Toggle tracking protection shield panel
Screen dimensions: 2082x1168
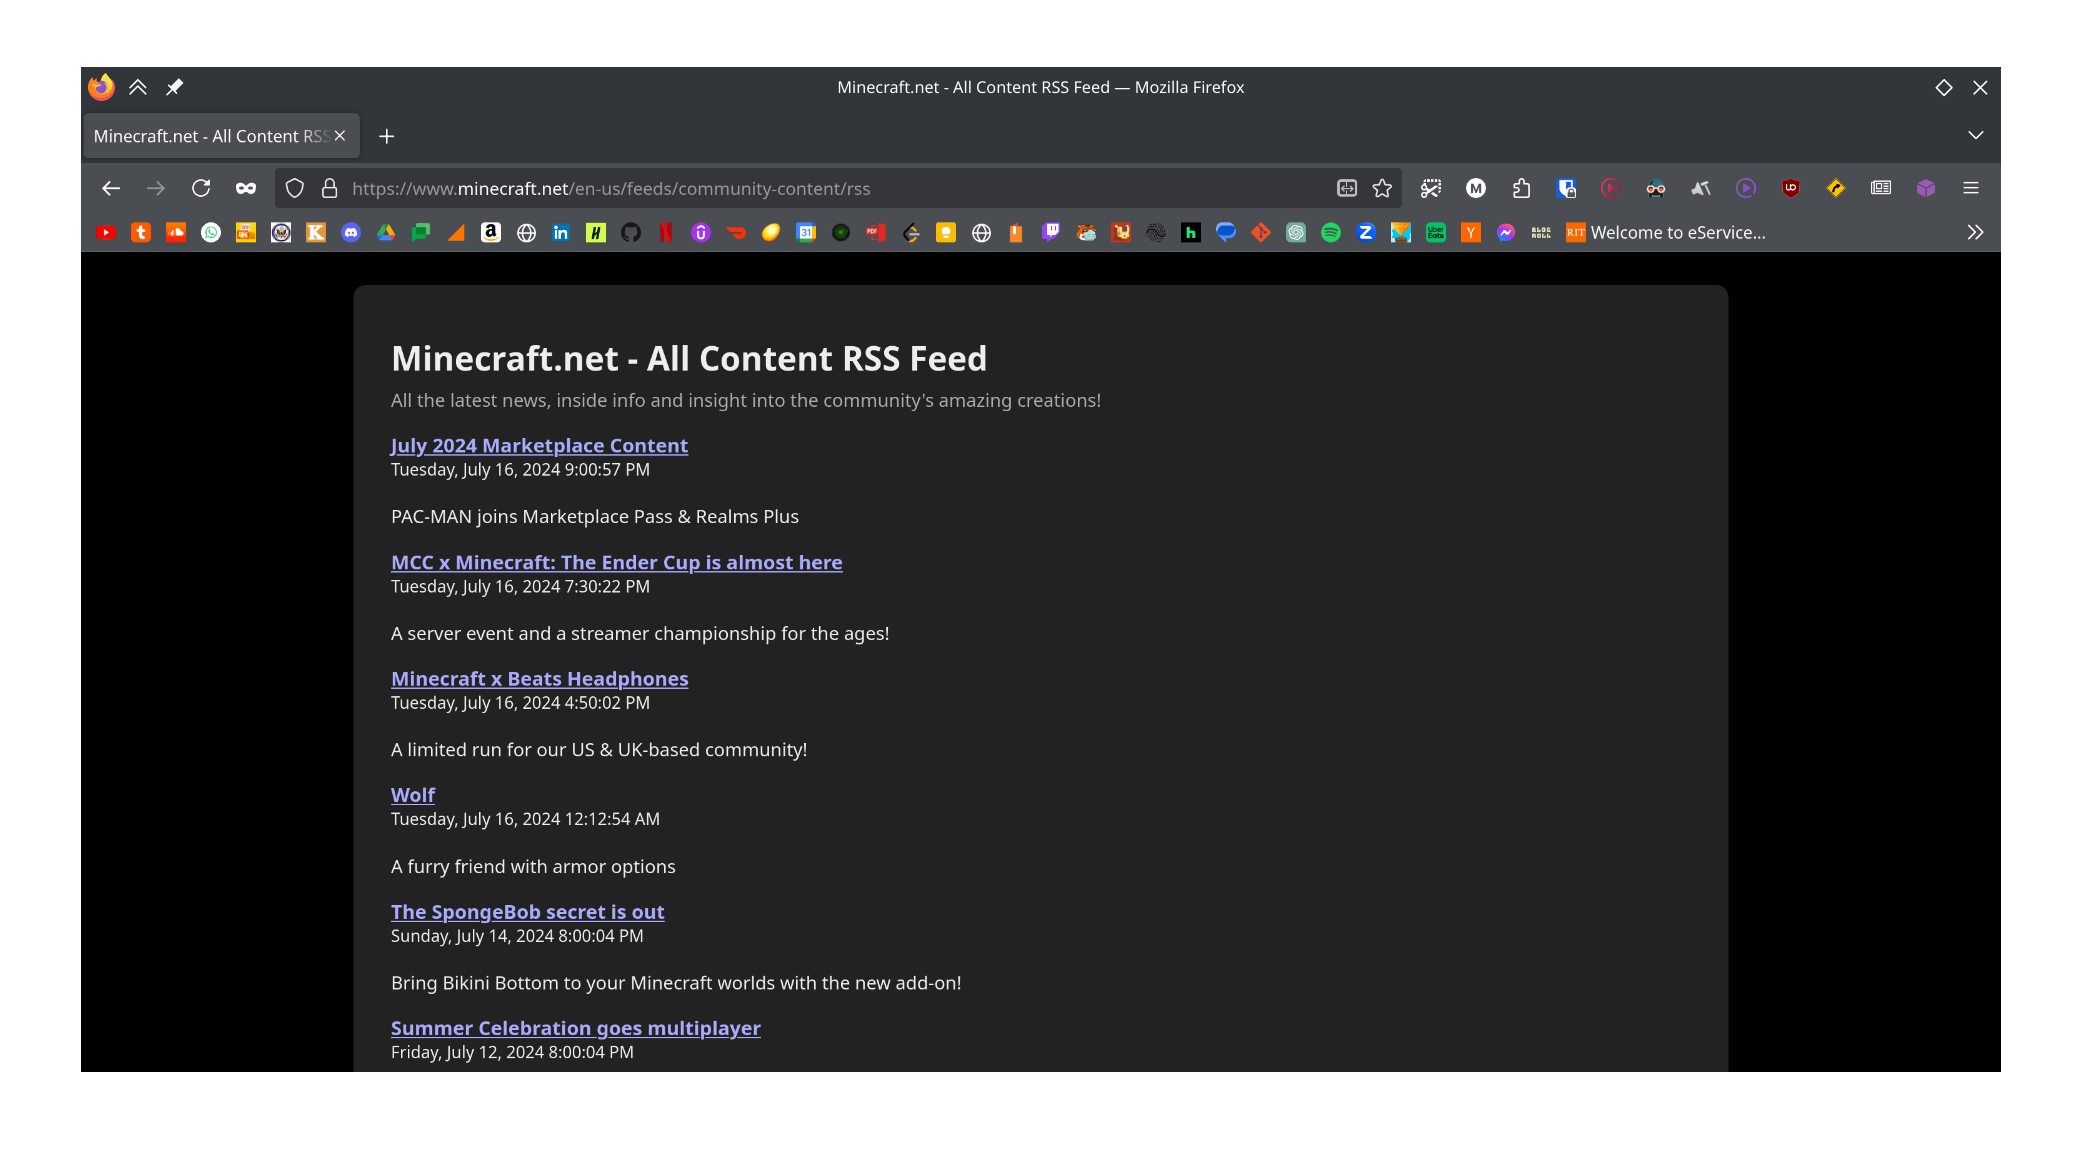294,188
